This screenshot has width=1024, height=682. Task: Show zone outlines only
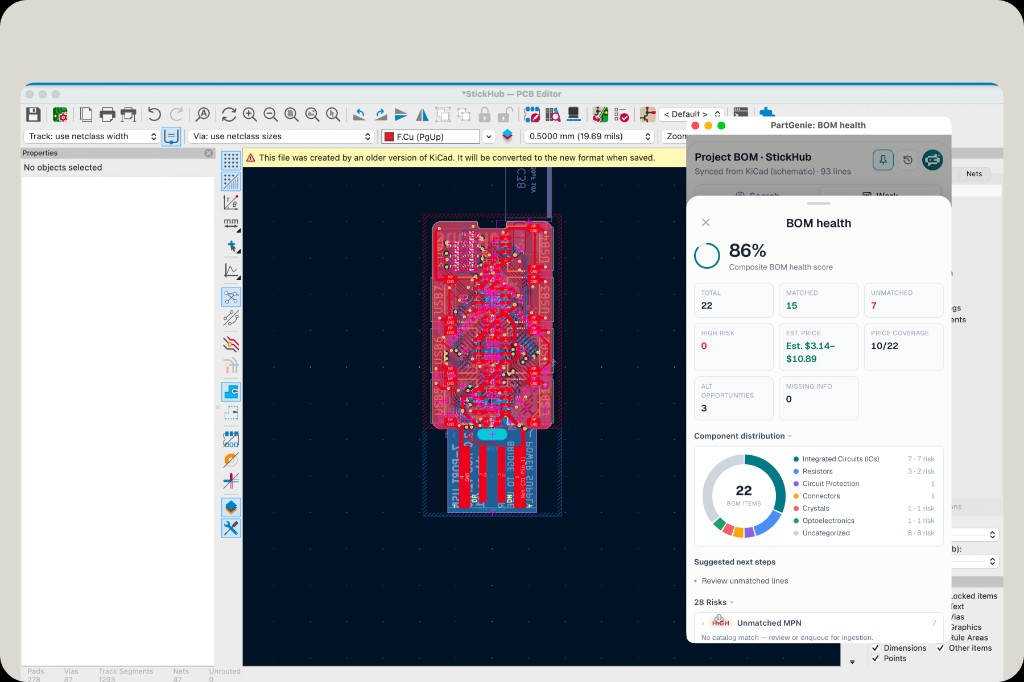click(231, 412)
